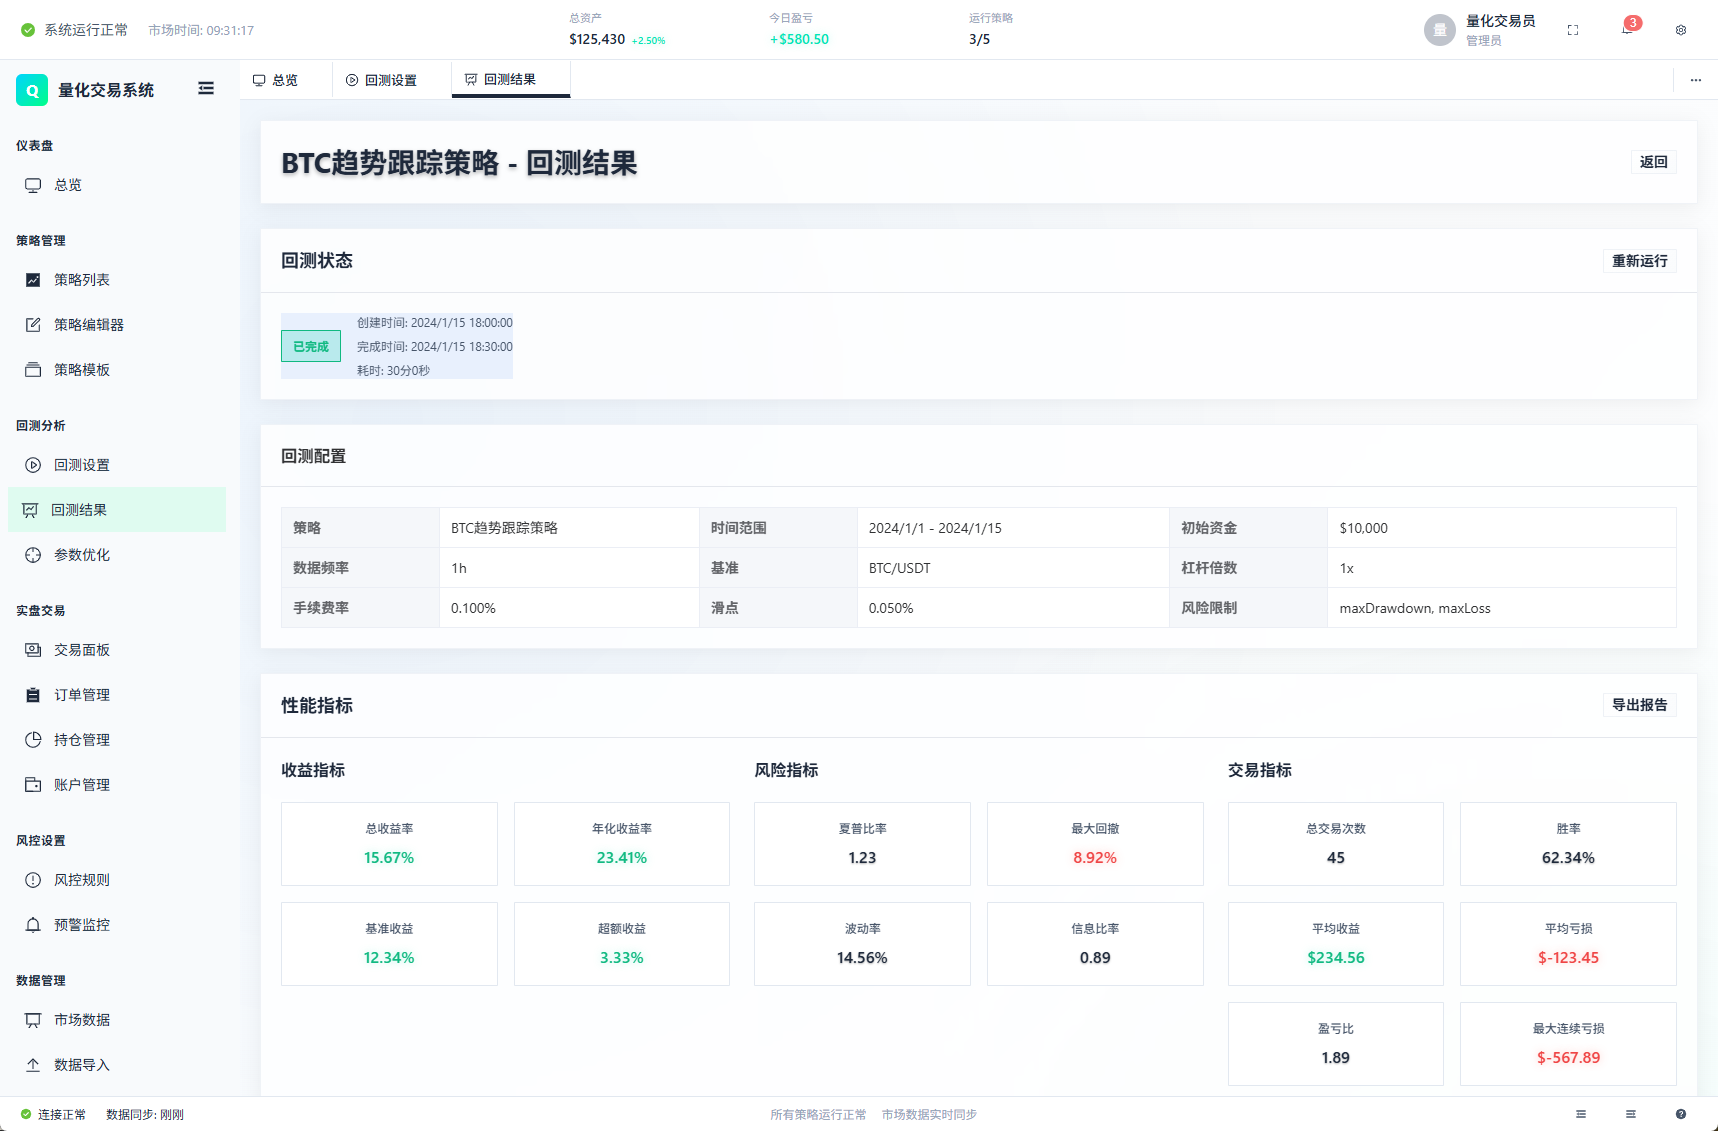Viewport: 1718px width, 1131px height.
Task: Open 风控规则 sidebar item
Action: pyautogui.click(x=117, y=880)
